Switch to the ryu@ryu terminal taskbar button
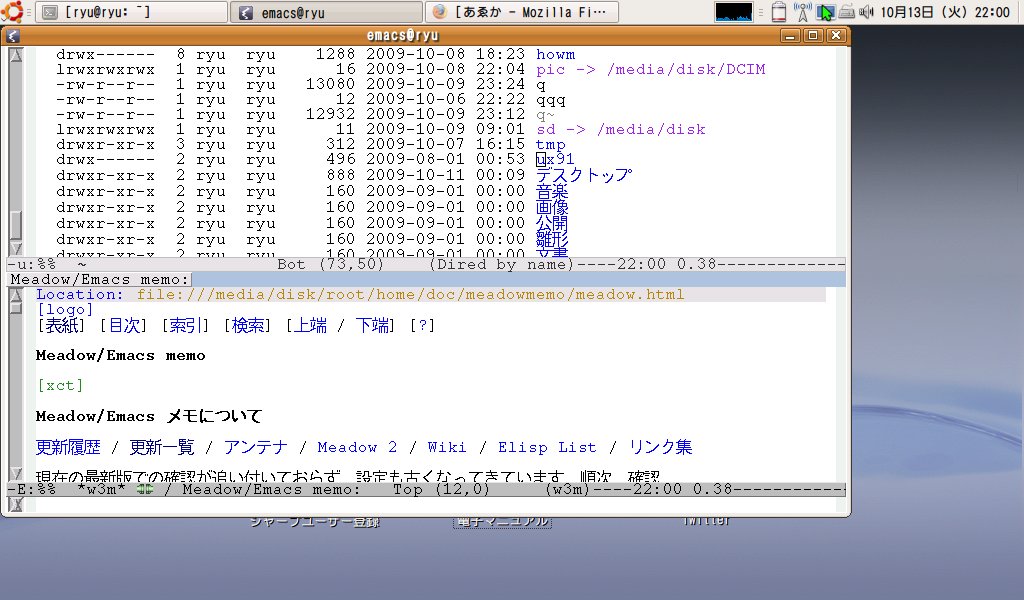 (131, 12)
